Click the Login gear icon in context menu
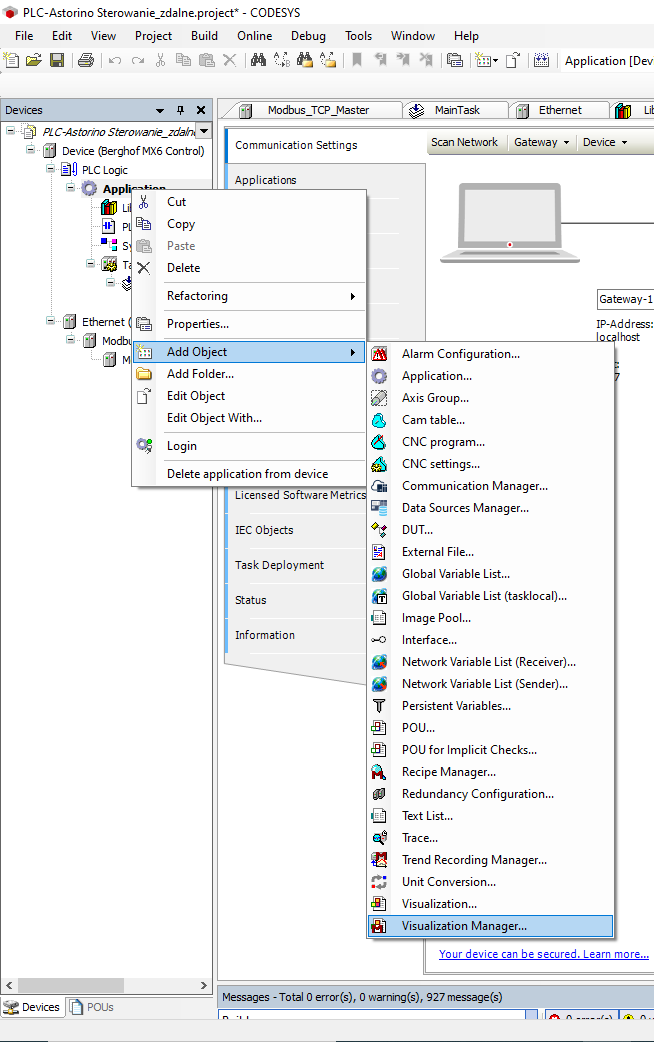Viewport: 654px width, 1042px height. click(144, 445)
